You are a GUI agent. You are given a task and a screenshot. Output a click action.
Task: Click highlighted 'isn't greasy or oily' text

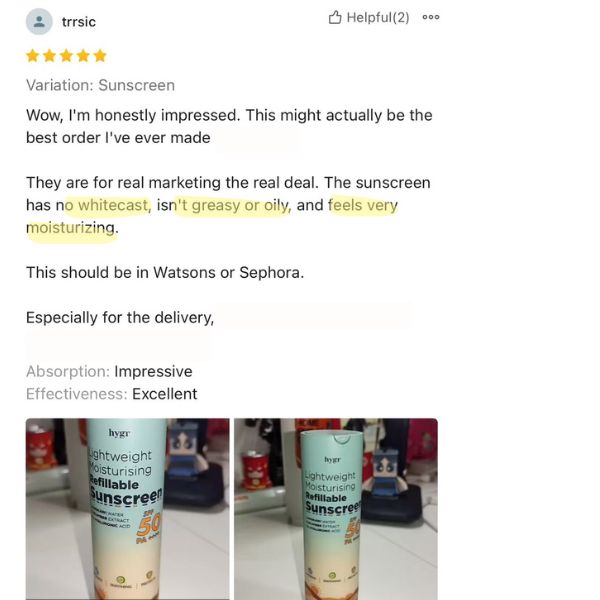[224, 205]
